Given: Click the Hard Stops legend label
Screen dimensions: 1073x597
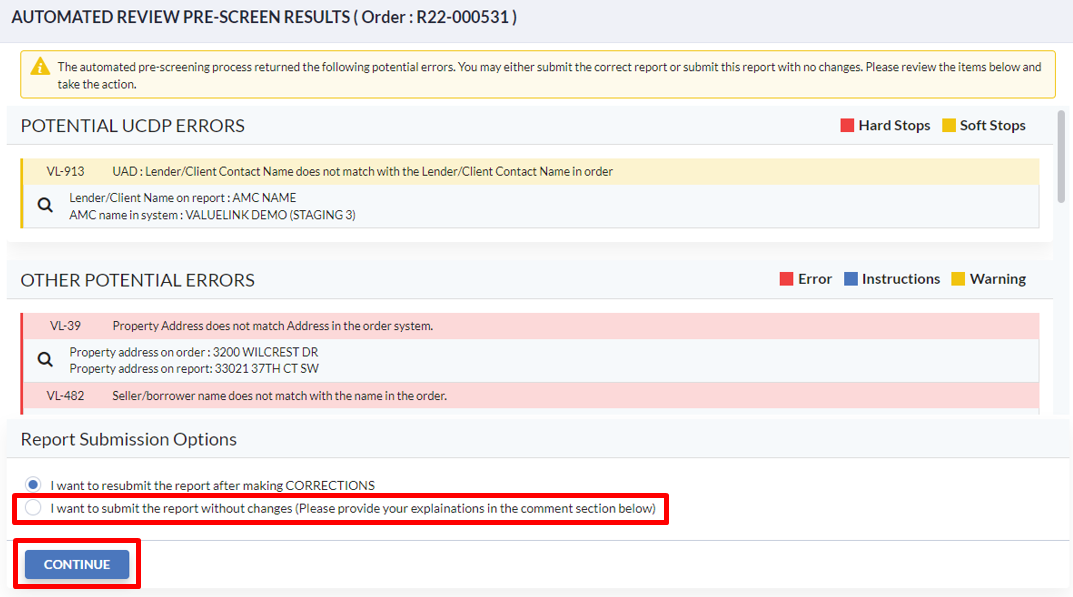Looking at the screenshot, I should (x=894, y=125).
